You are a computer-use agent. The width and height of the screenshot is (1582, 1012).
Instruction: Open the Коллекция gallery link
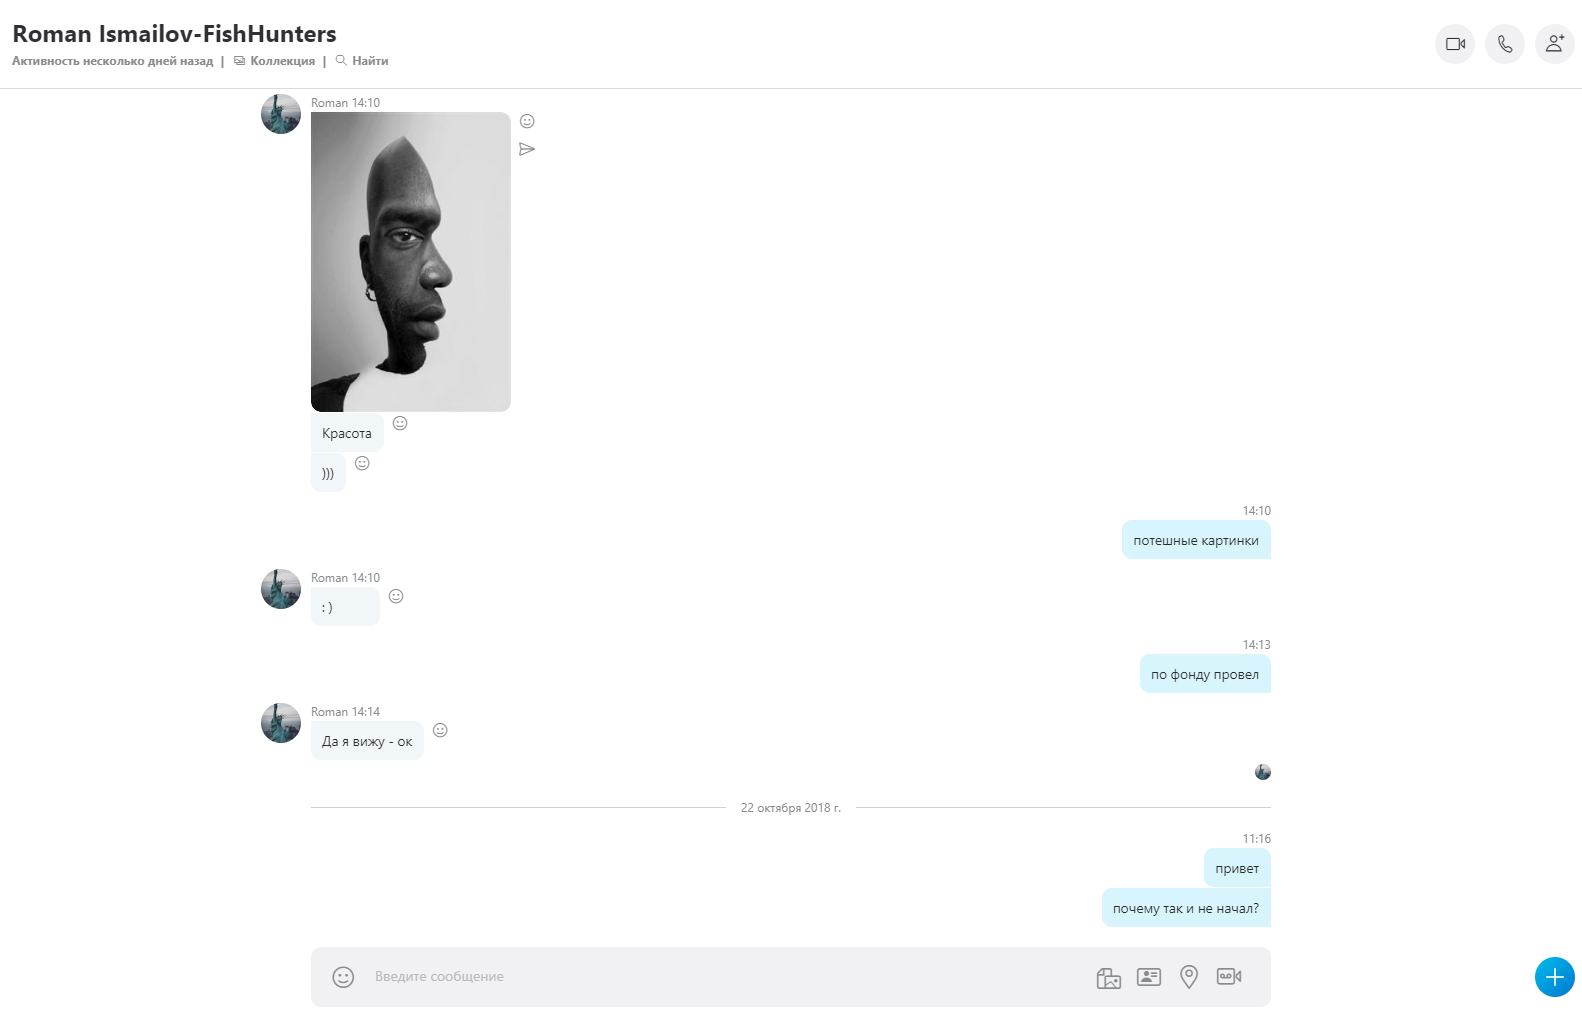coord(274,61)
